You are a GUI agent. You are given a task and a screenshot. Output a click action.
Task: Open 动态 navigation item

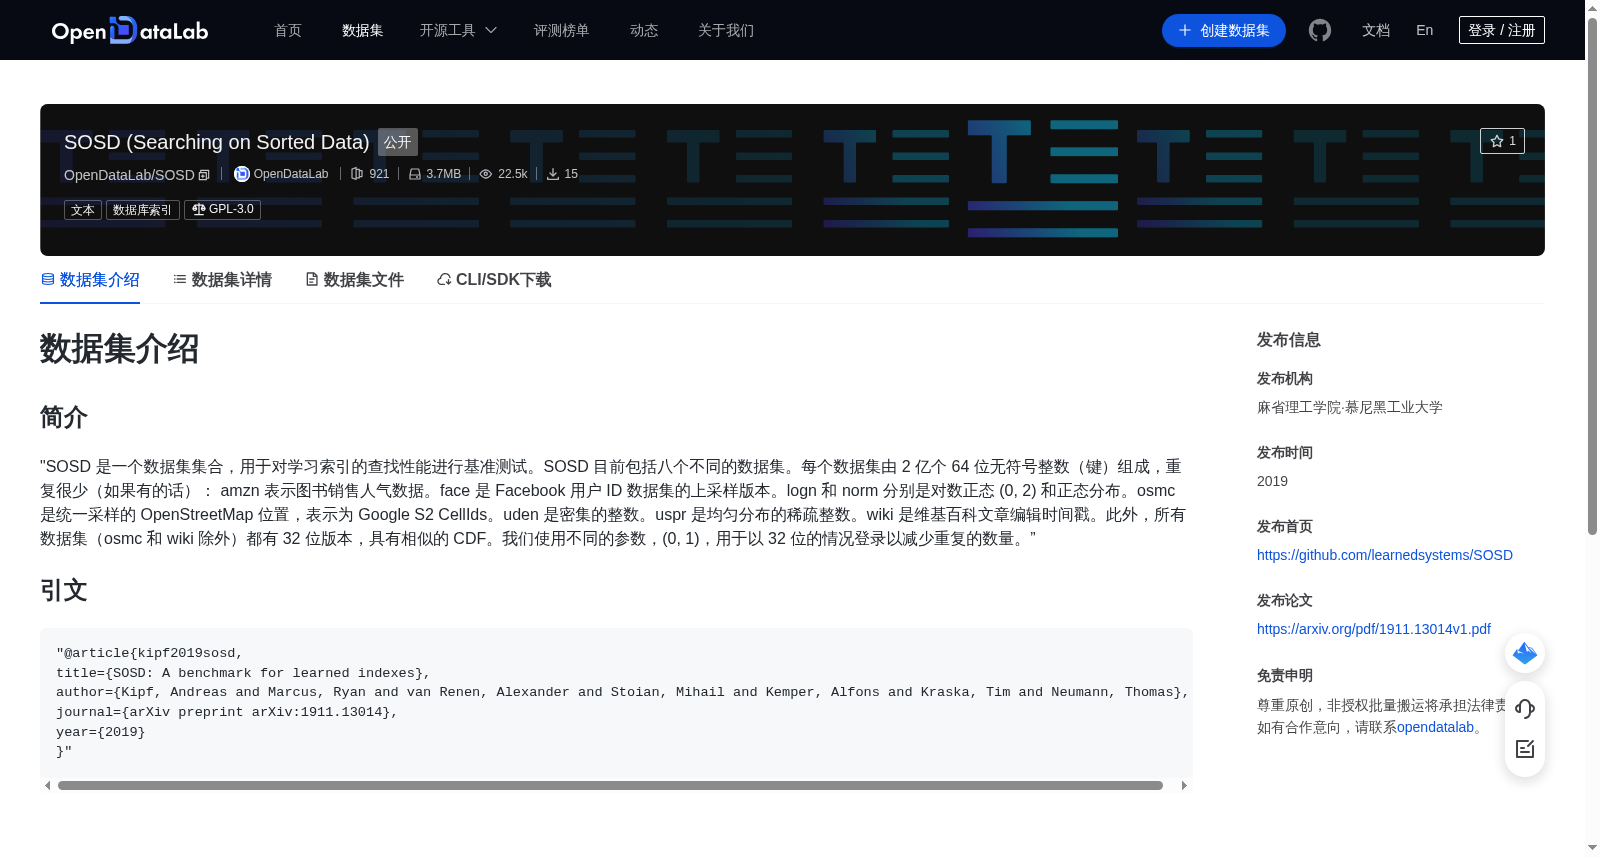coord(644,30)
